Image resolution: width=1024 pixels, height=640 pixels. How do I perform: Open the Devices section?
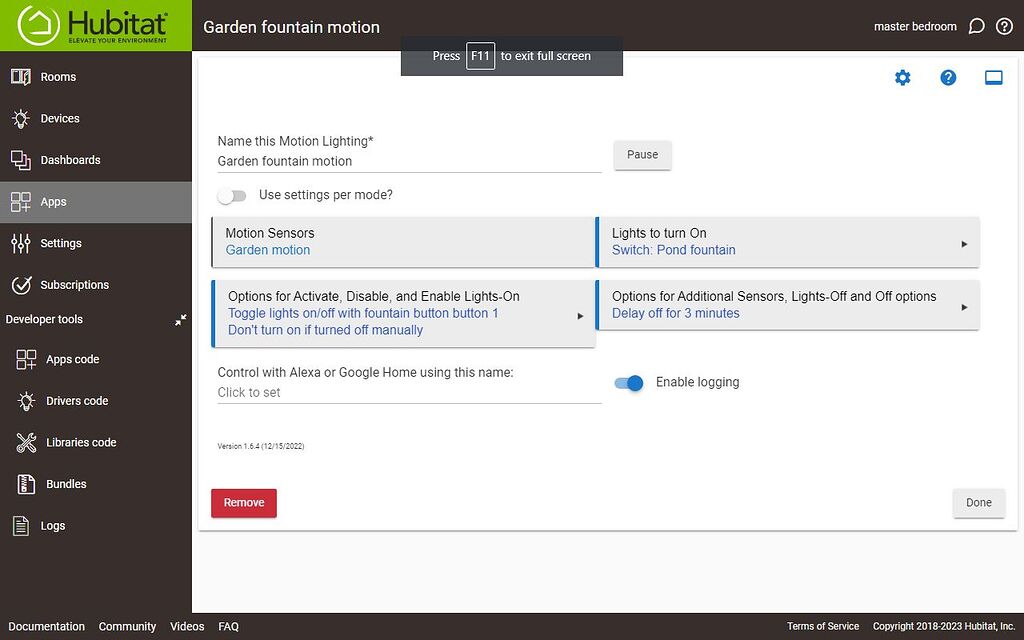click(61, 118)
